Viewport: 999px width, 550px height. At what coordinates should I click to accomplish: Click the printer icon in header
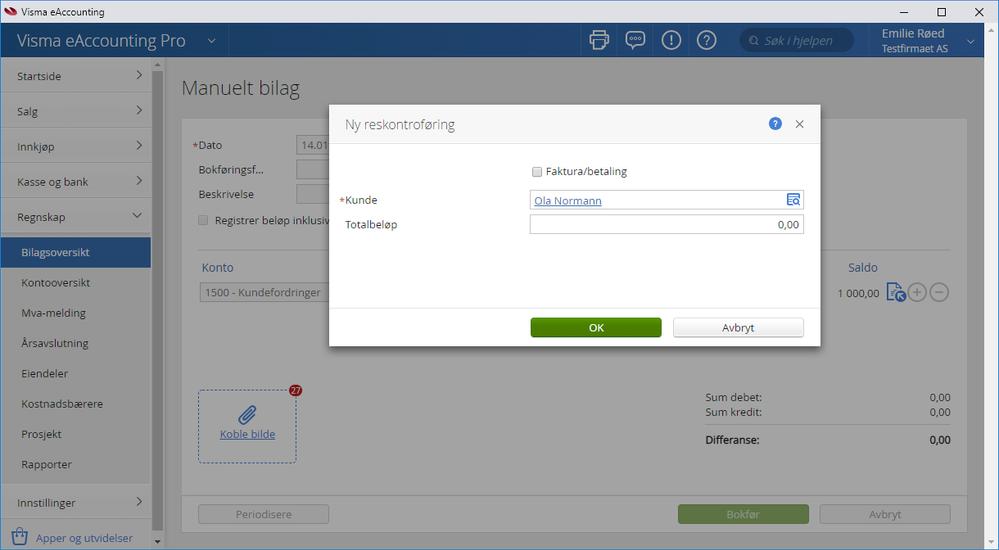tap(599, 40)
